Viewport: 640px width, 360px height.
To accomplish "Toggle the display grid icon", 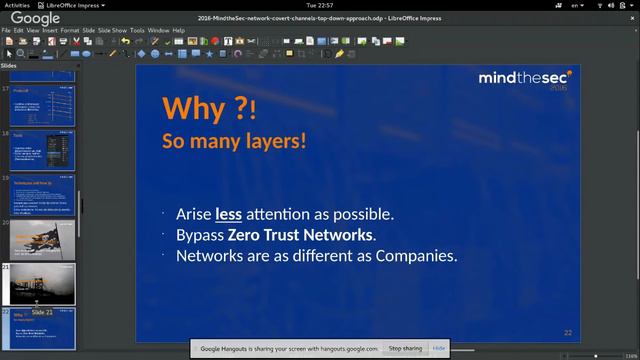I will click(x=265, y=41).
